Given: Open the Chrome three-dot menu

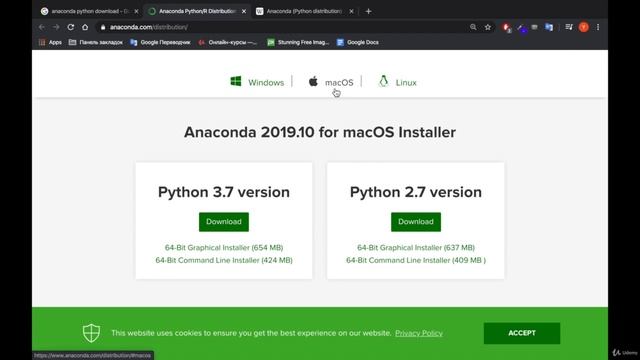Looking at the screenshot, I should pos(598,27).
